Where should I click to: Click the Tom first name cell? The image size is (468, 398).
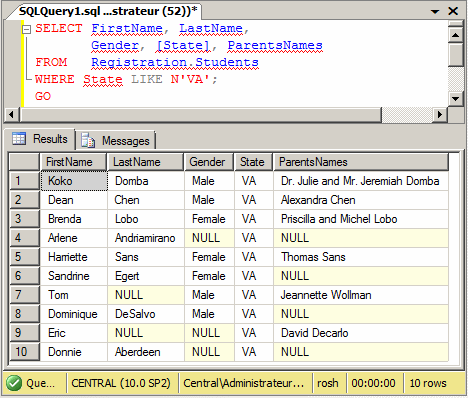coord(74,295)
